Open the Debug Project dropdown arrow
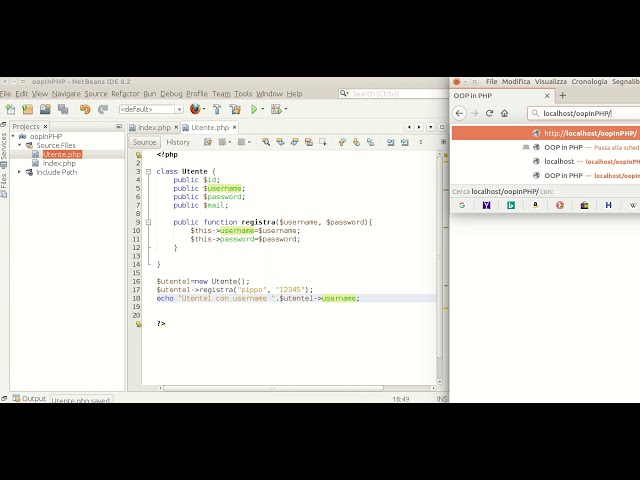The width and height of the screenshot is (640, 480). 285,109
